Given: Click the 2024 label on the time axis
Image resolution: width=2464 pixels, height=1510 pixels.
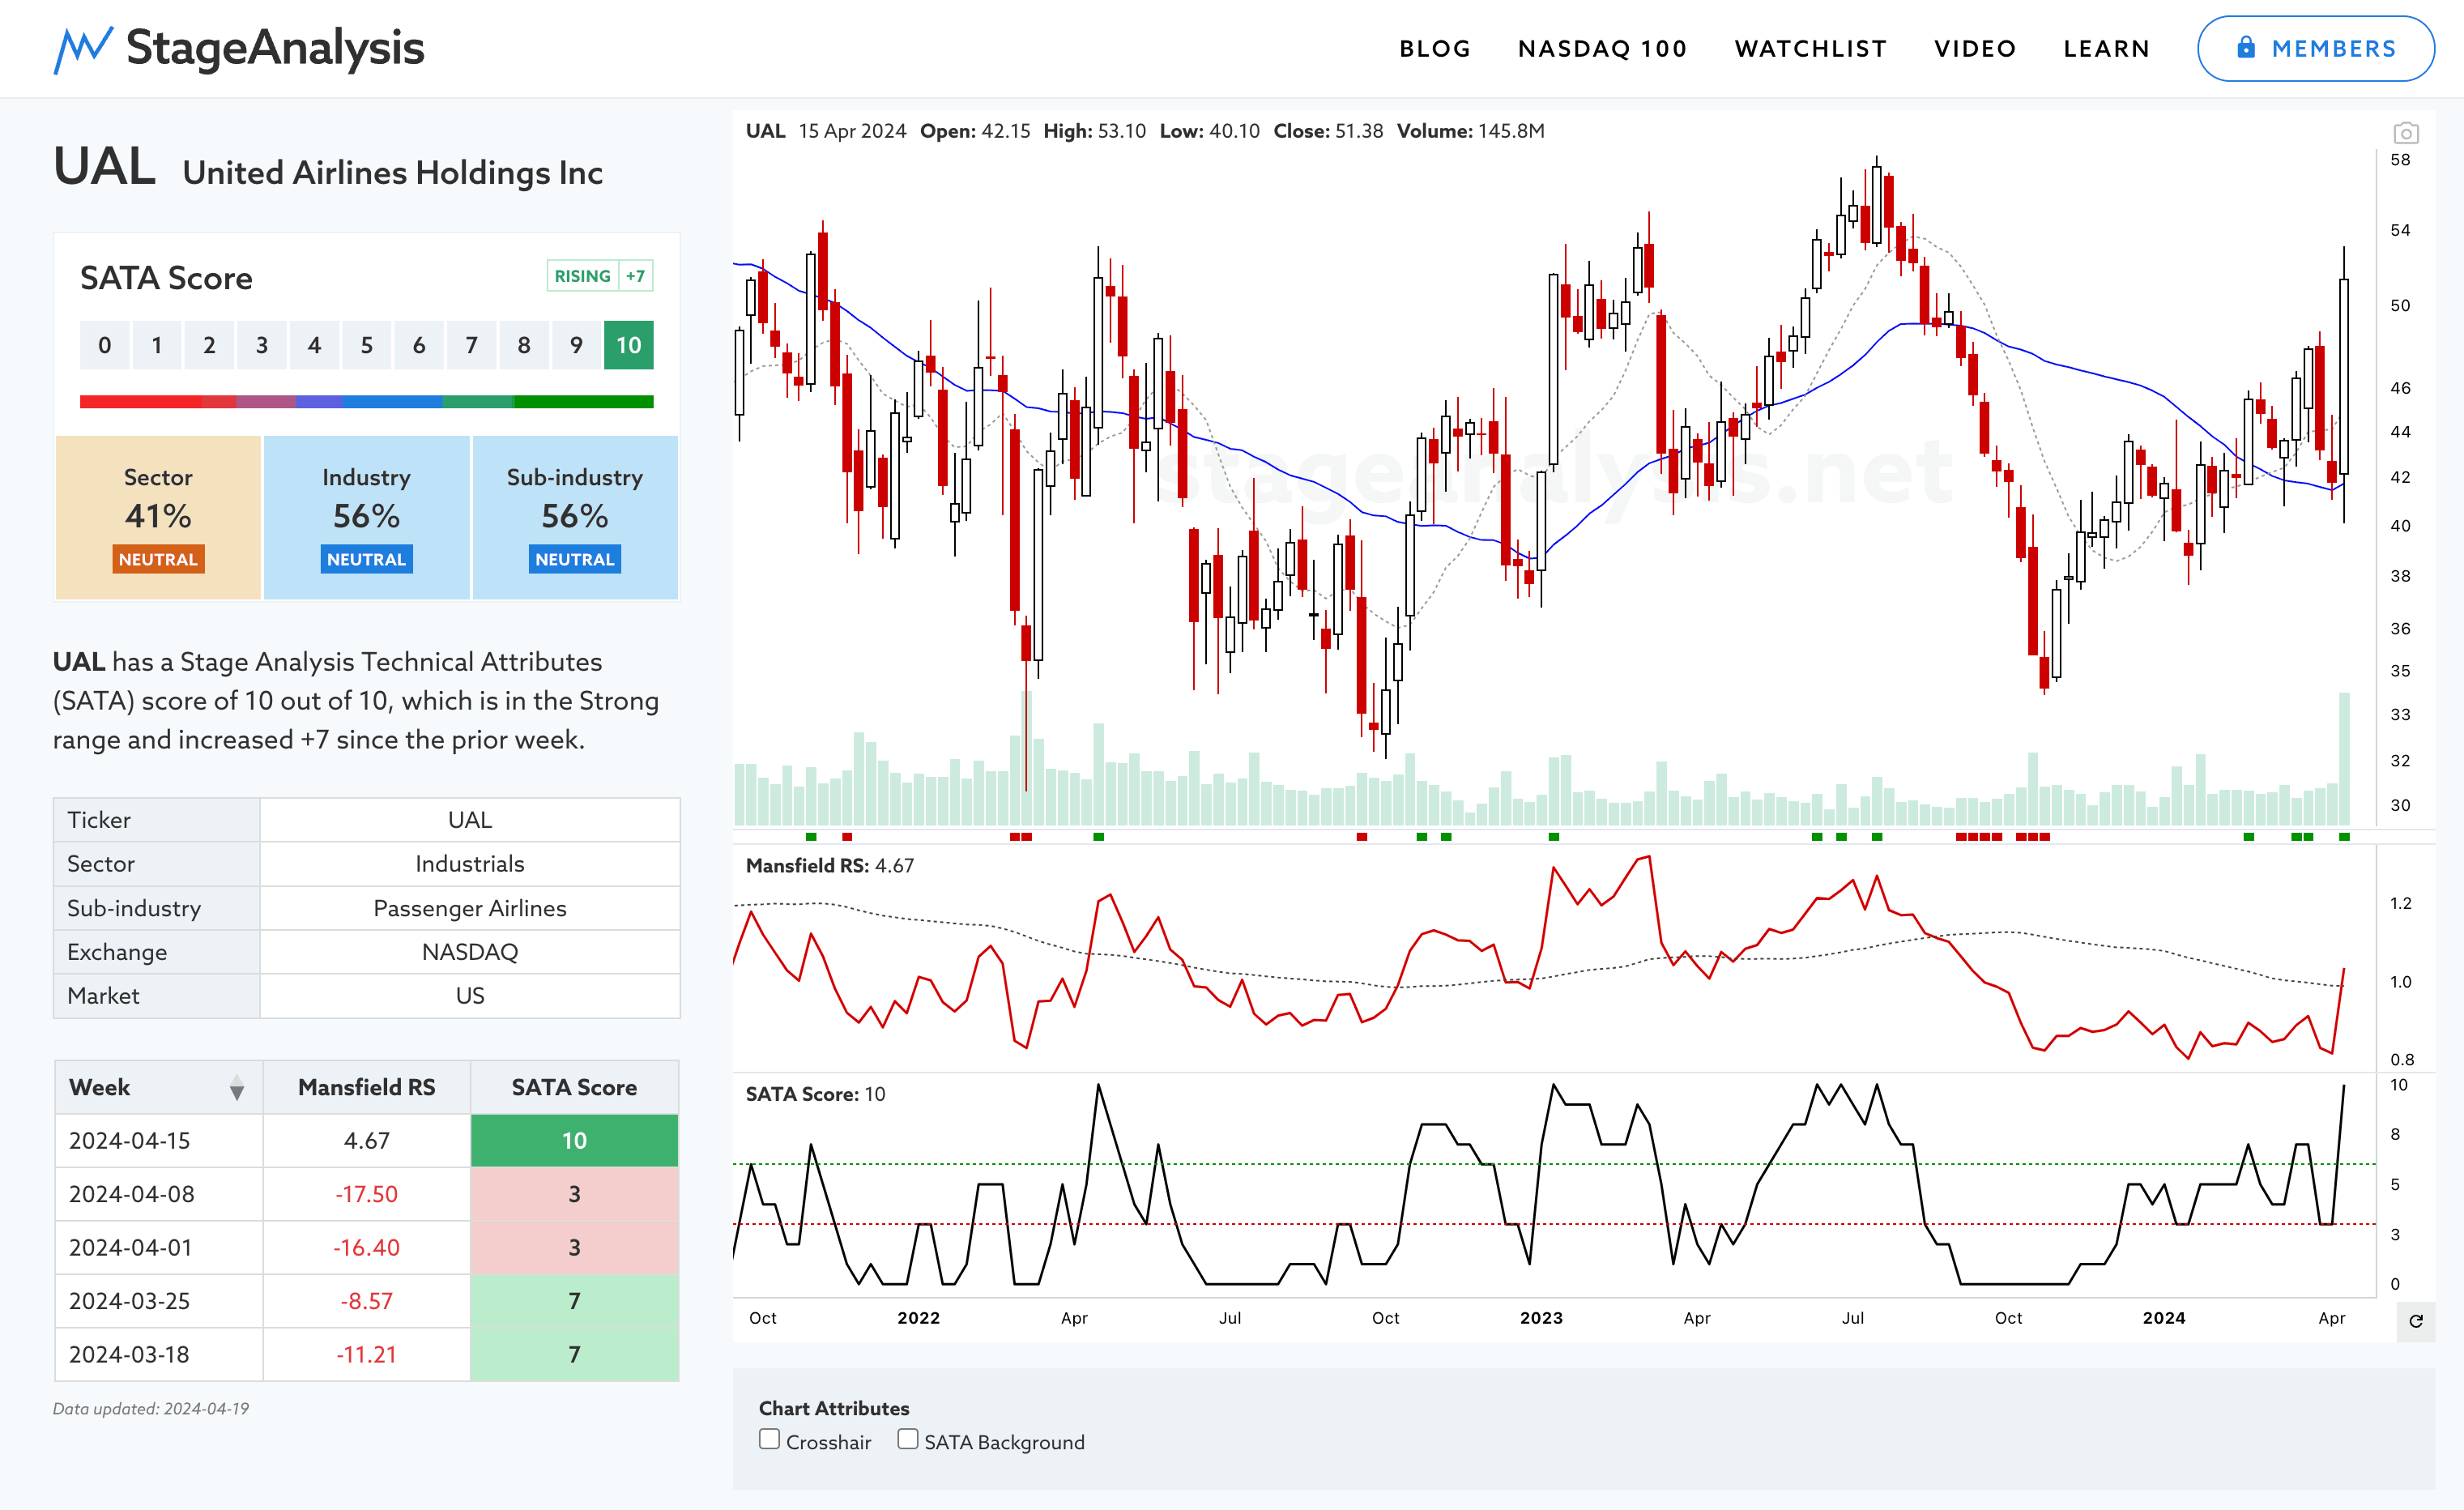Looking at the screenshot, I should (2164, 1318).
